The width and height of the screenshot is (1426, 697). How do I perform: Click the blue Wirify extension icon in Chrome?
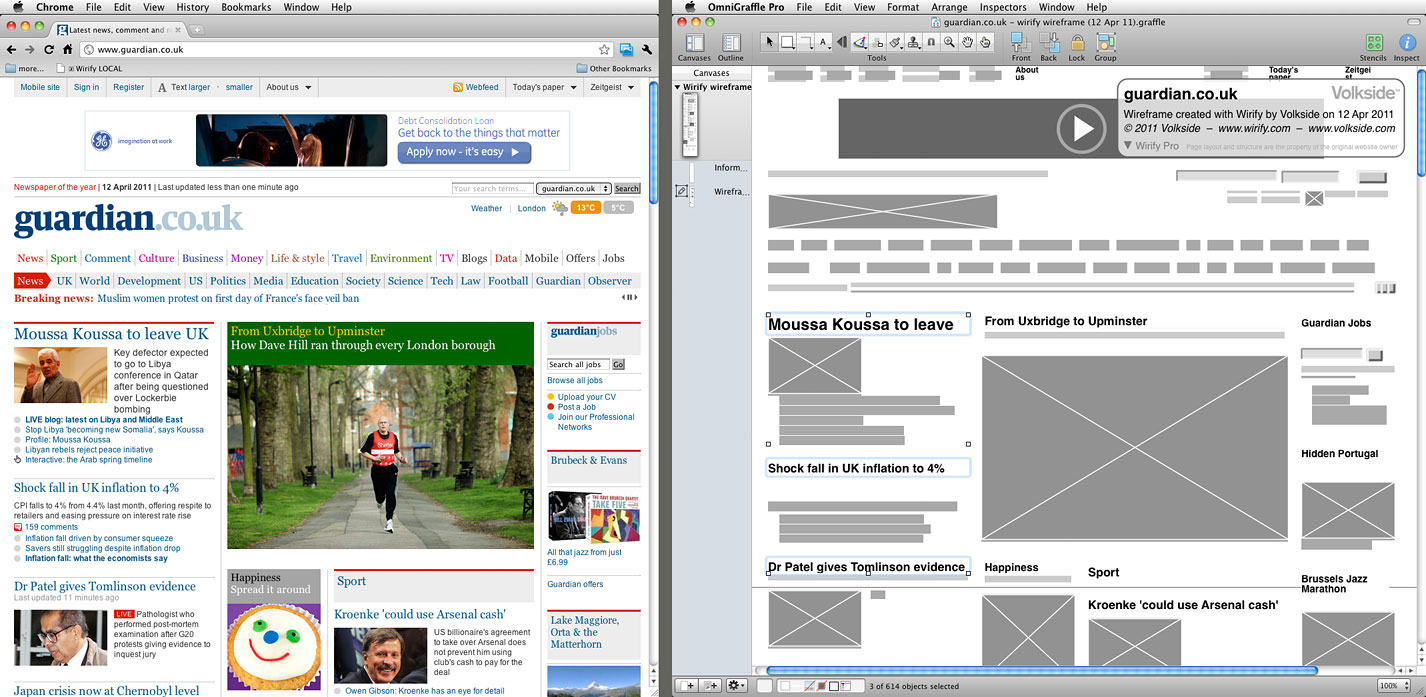click(x=626, y=49)
